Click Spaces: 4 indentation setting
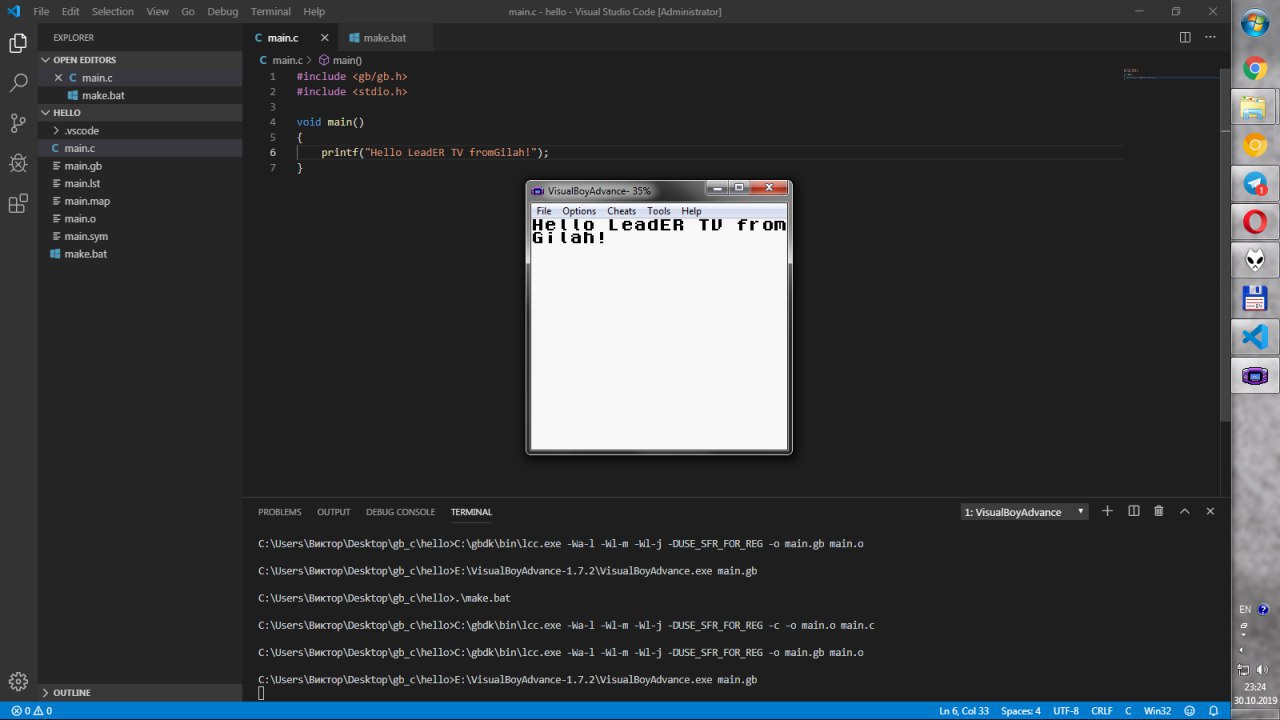Image resolution: width=1280 pixels, height=720 pixels. click(1021, 711)
